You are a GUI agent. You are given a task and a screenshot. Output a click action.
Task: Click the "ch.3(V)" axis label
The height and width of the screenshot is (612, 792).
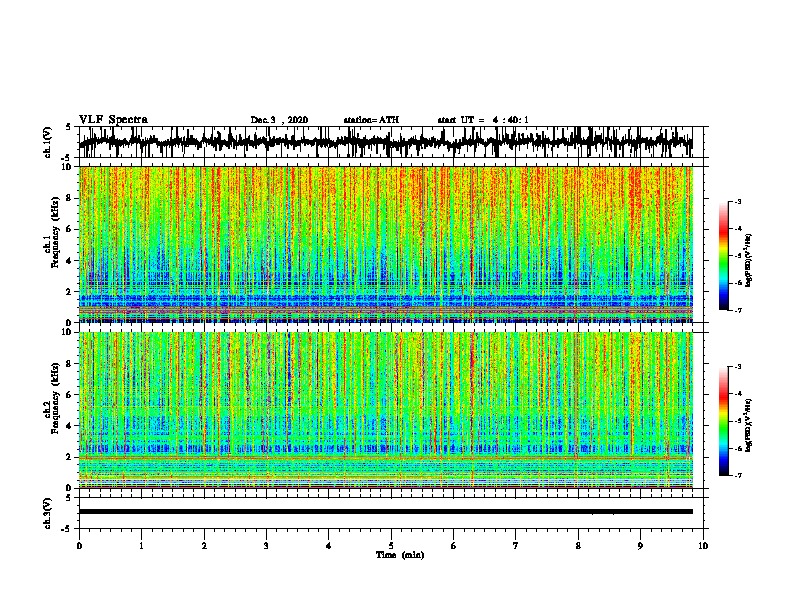(x=48, y=513)
